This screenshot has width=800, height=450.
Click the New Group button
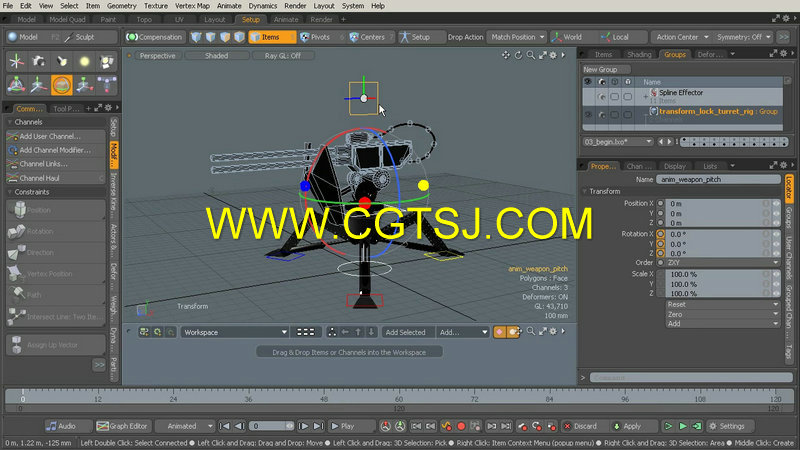pyautogui.click(x=605, y=69)
